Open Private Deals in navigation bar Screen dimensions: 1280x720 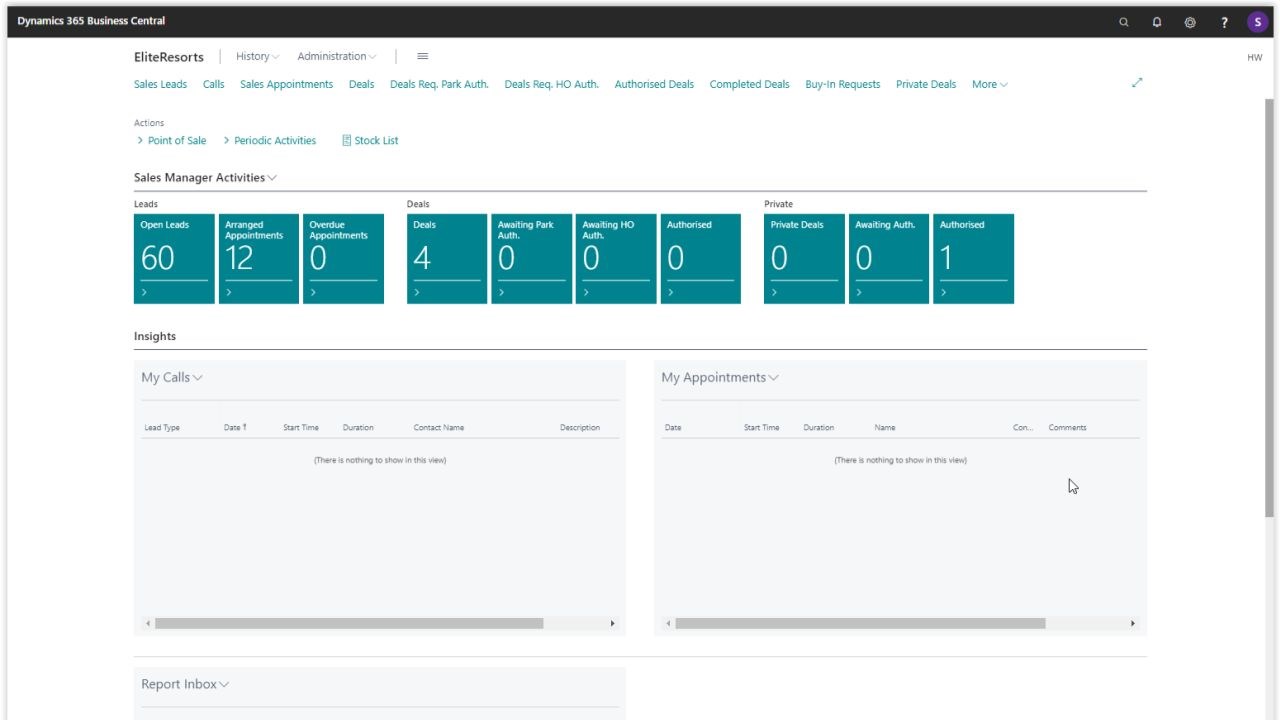[x=926, y=85]
